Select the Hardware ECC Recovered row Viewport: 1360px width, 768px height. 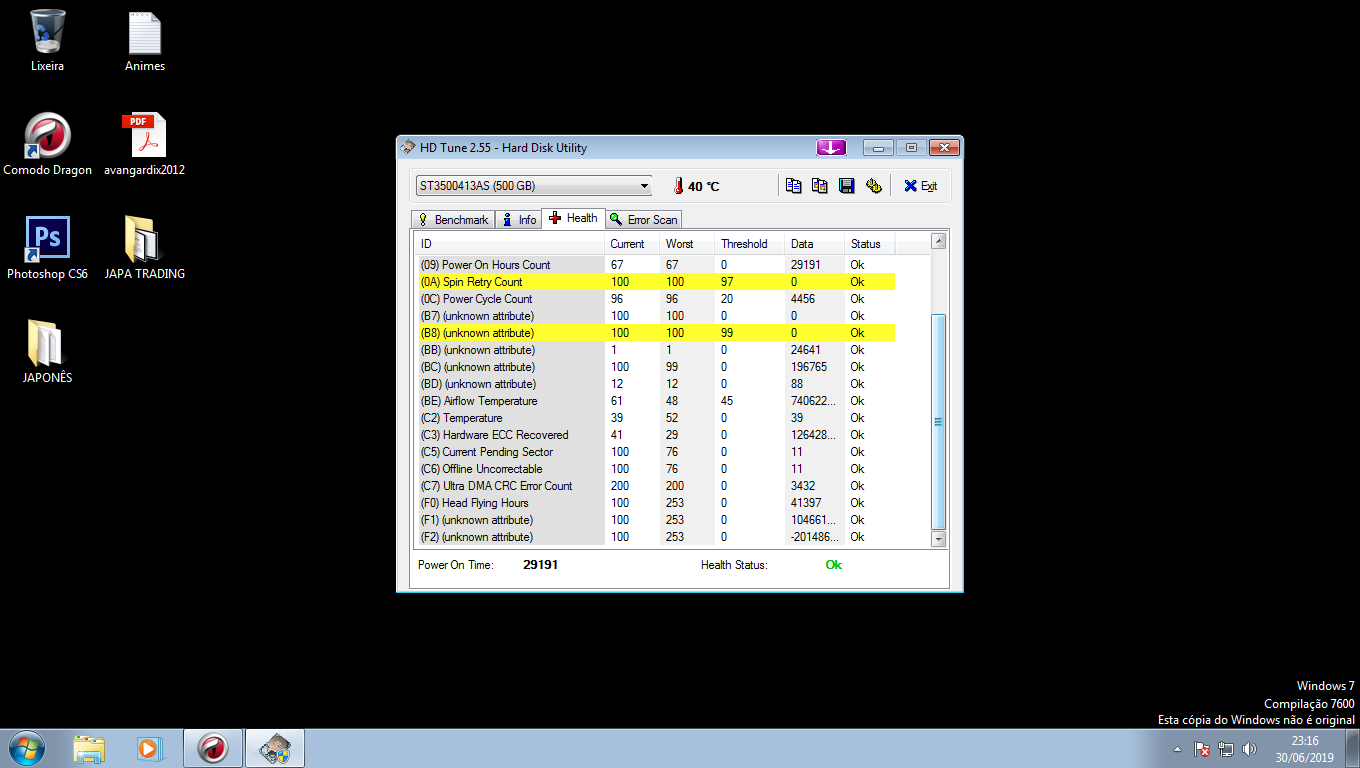[655, 435]
